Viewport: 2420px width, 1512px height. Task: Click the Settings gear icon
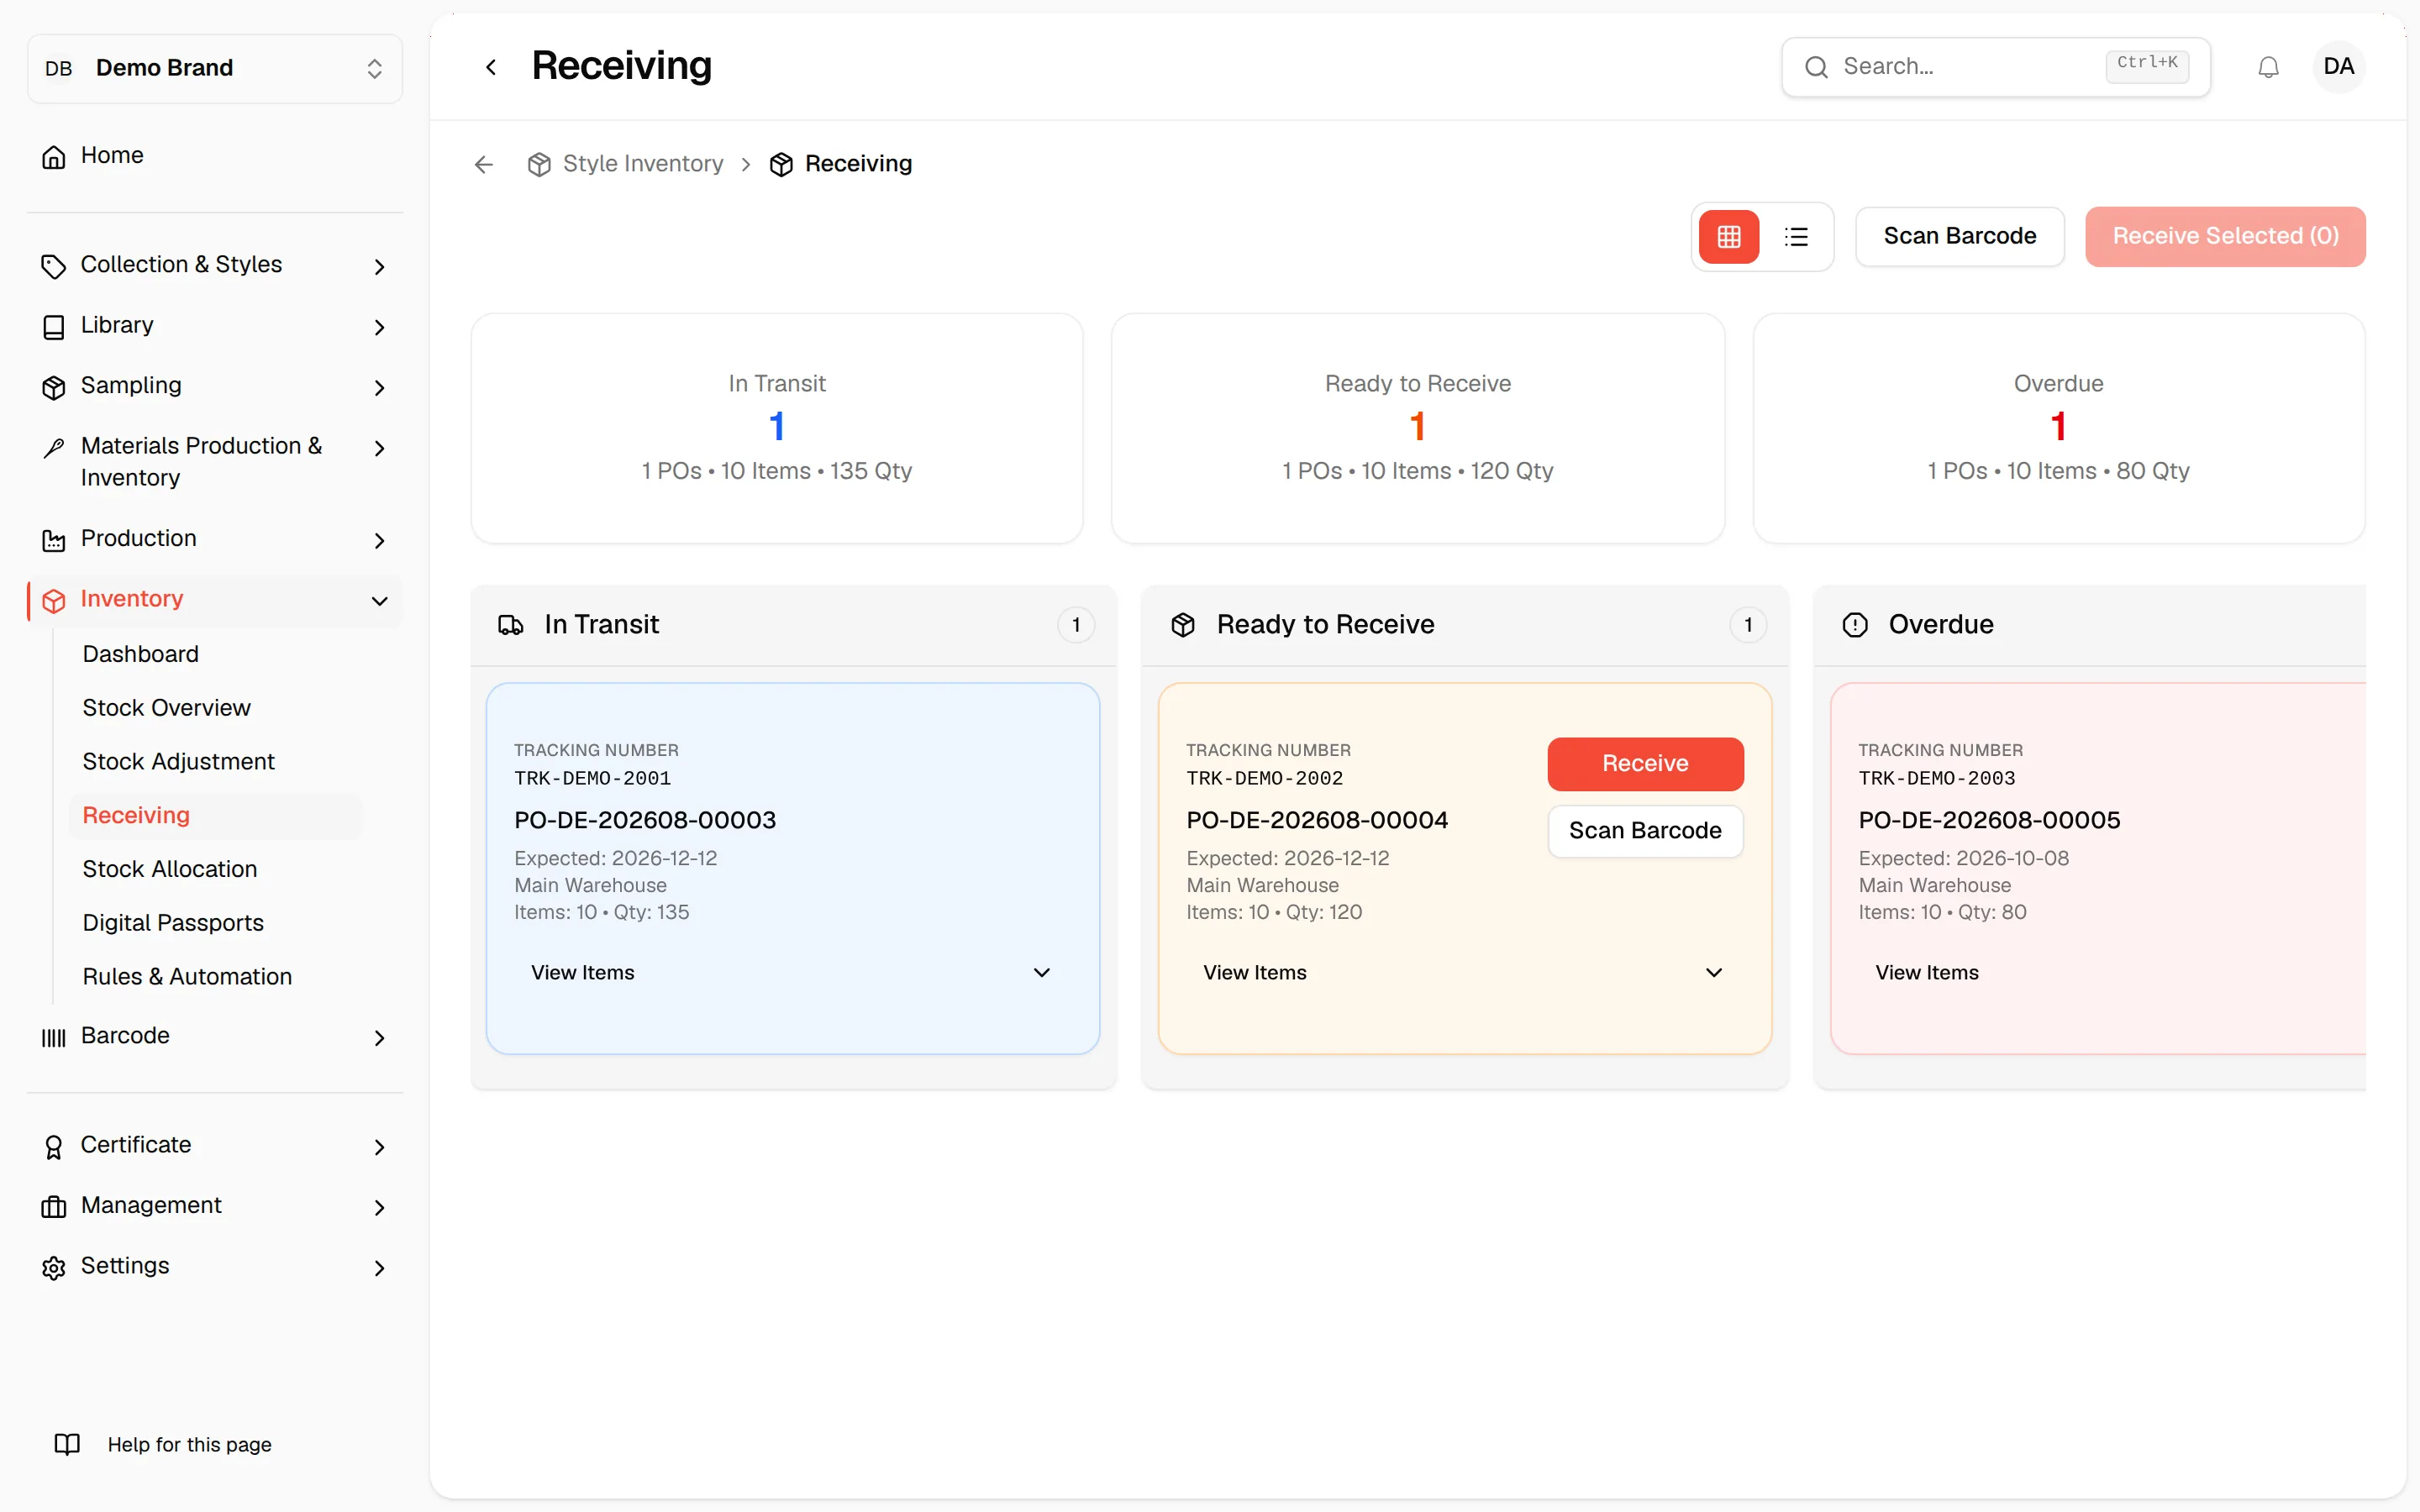[54, 1267]
